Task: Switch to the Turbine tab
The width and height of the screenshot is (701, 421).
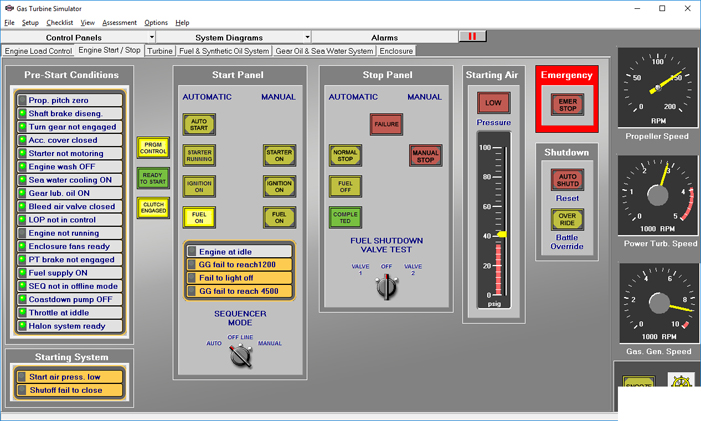Action: pos(160,51)
